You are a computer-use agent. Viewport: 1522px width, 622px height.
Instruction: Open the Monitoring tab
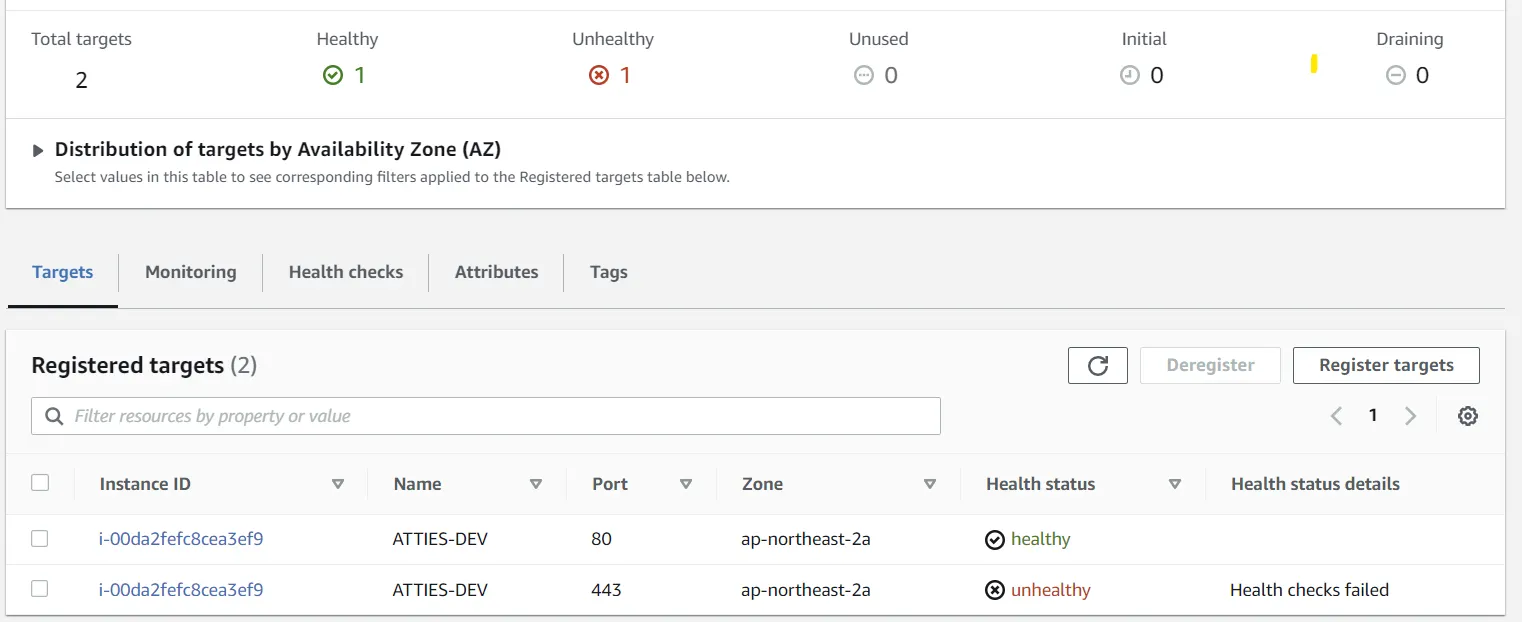coord(191,272)
